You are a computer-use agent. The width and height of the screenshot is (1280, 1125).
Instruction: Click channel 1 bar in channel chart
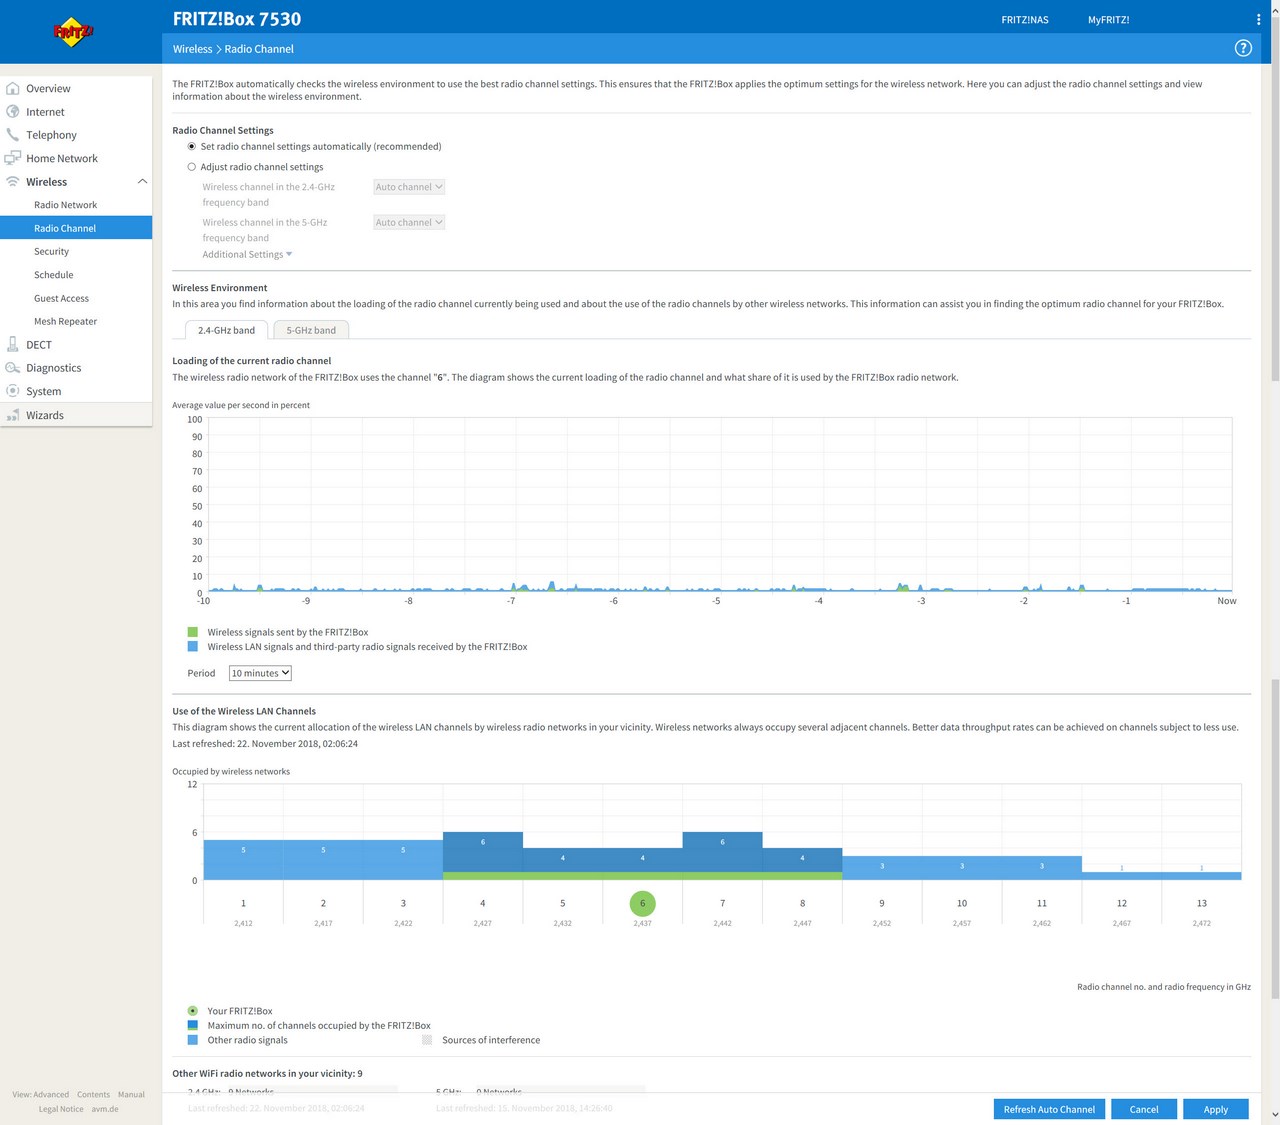(243, 860)
